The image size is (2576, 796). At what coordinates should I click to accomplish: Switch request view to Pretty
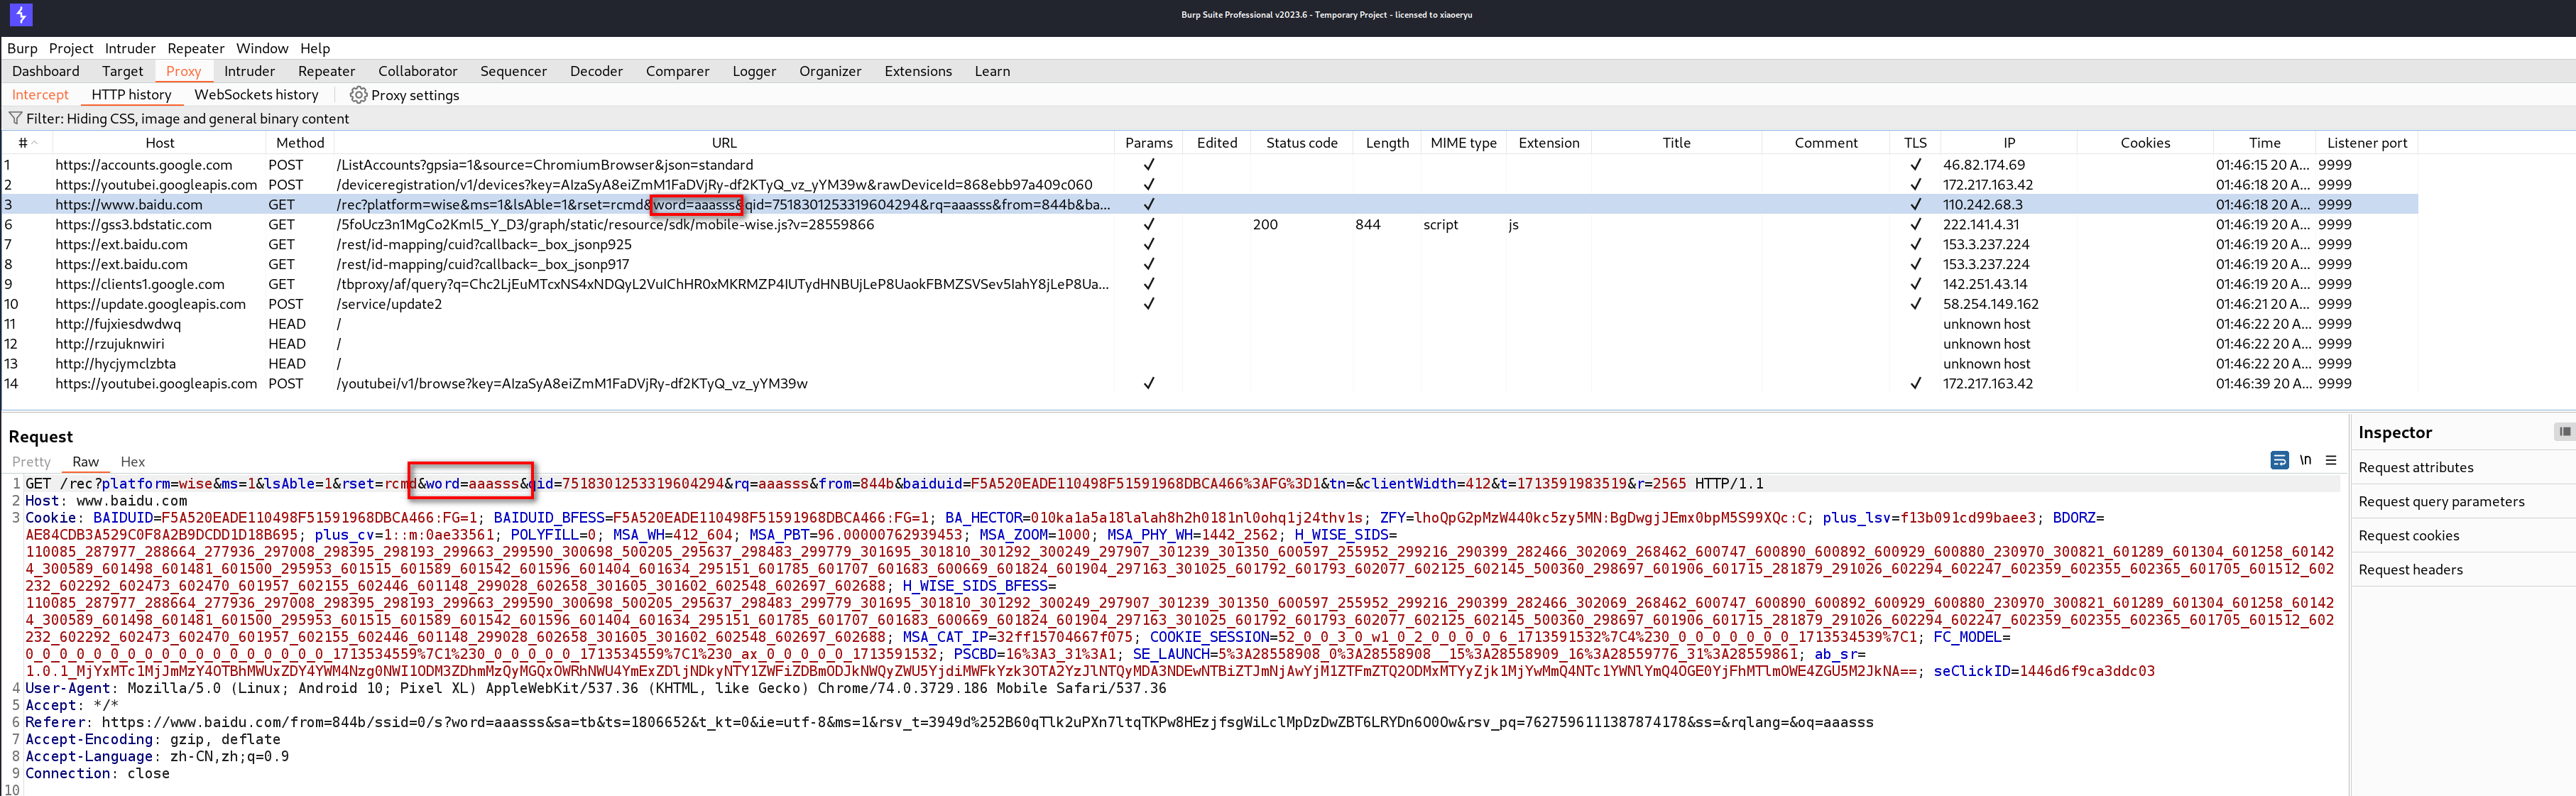(31, 461)
